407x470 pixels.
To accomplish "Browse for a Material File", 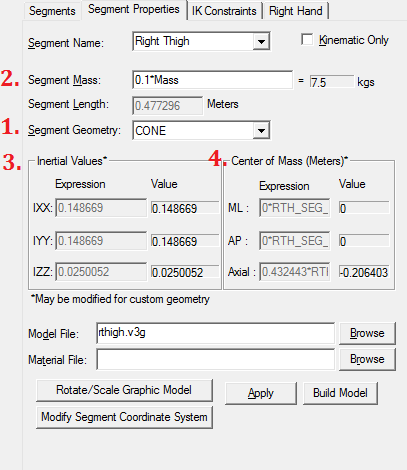I will (367, 359).
